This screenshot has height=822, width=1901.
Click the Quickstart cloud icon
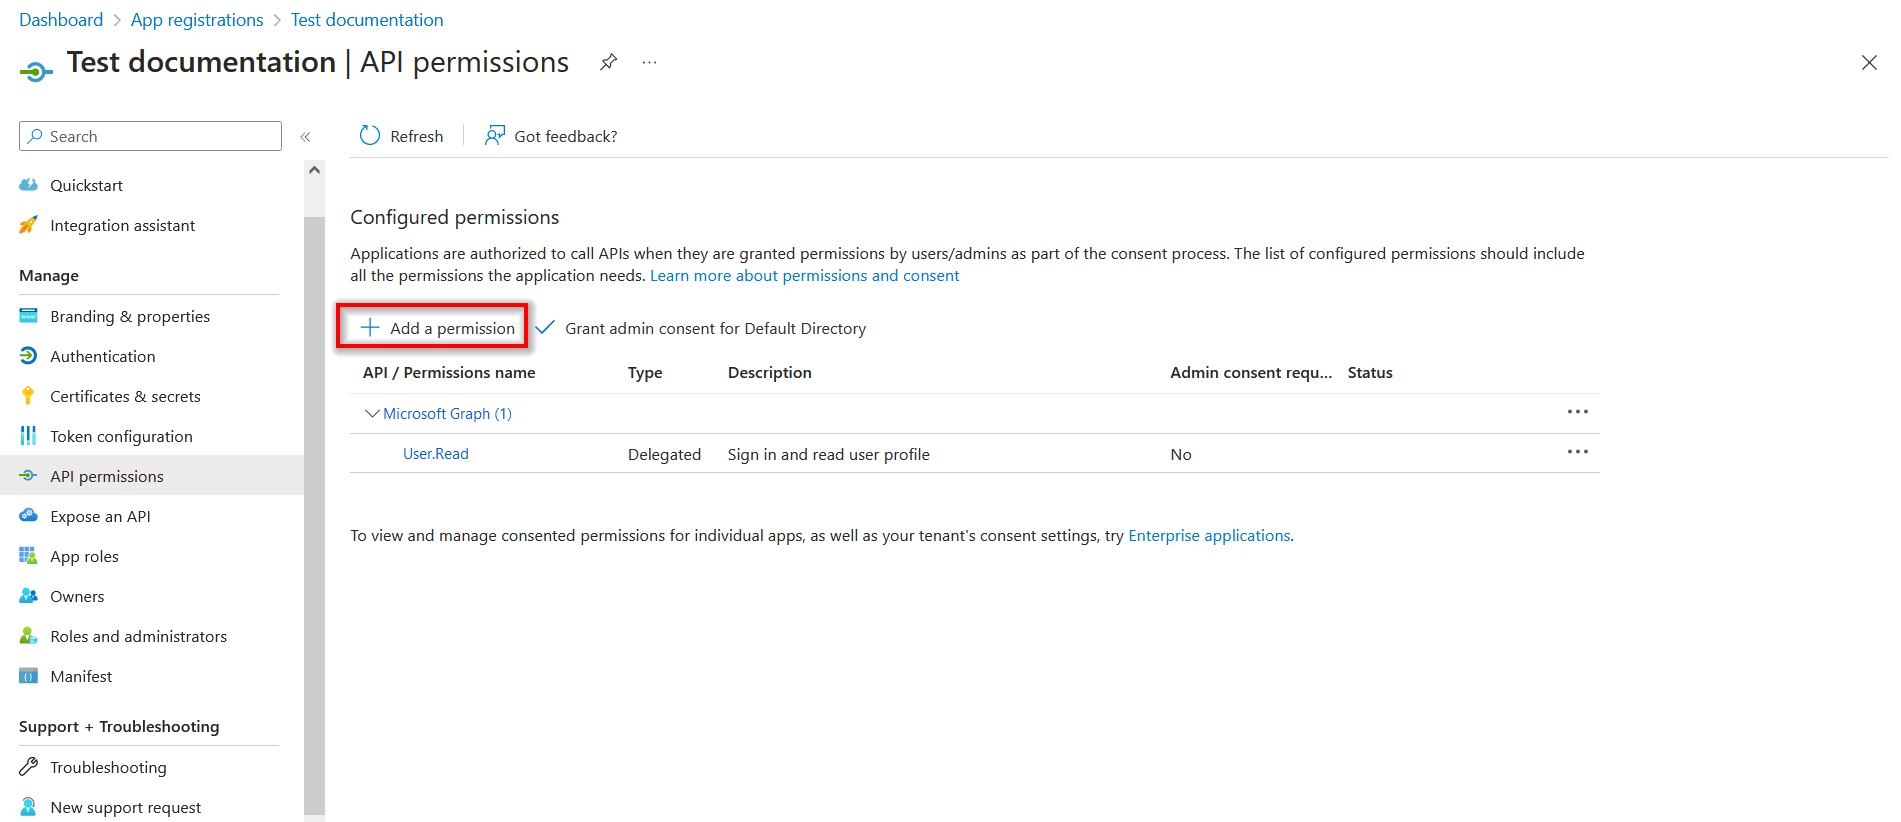(28, 185)
